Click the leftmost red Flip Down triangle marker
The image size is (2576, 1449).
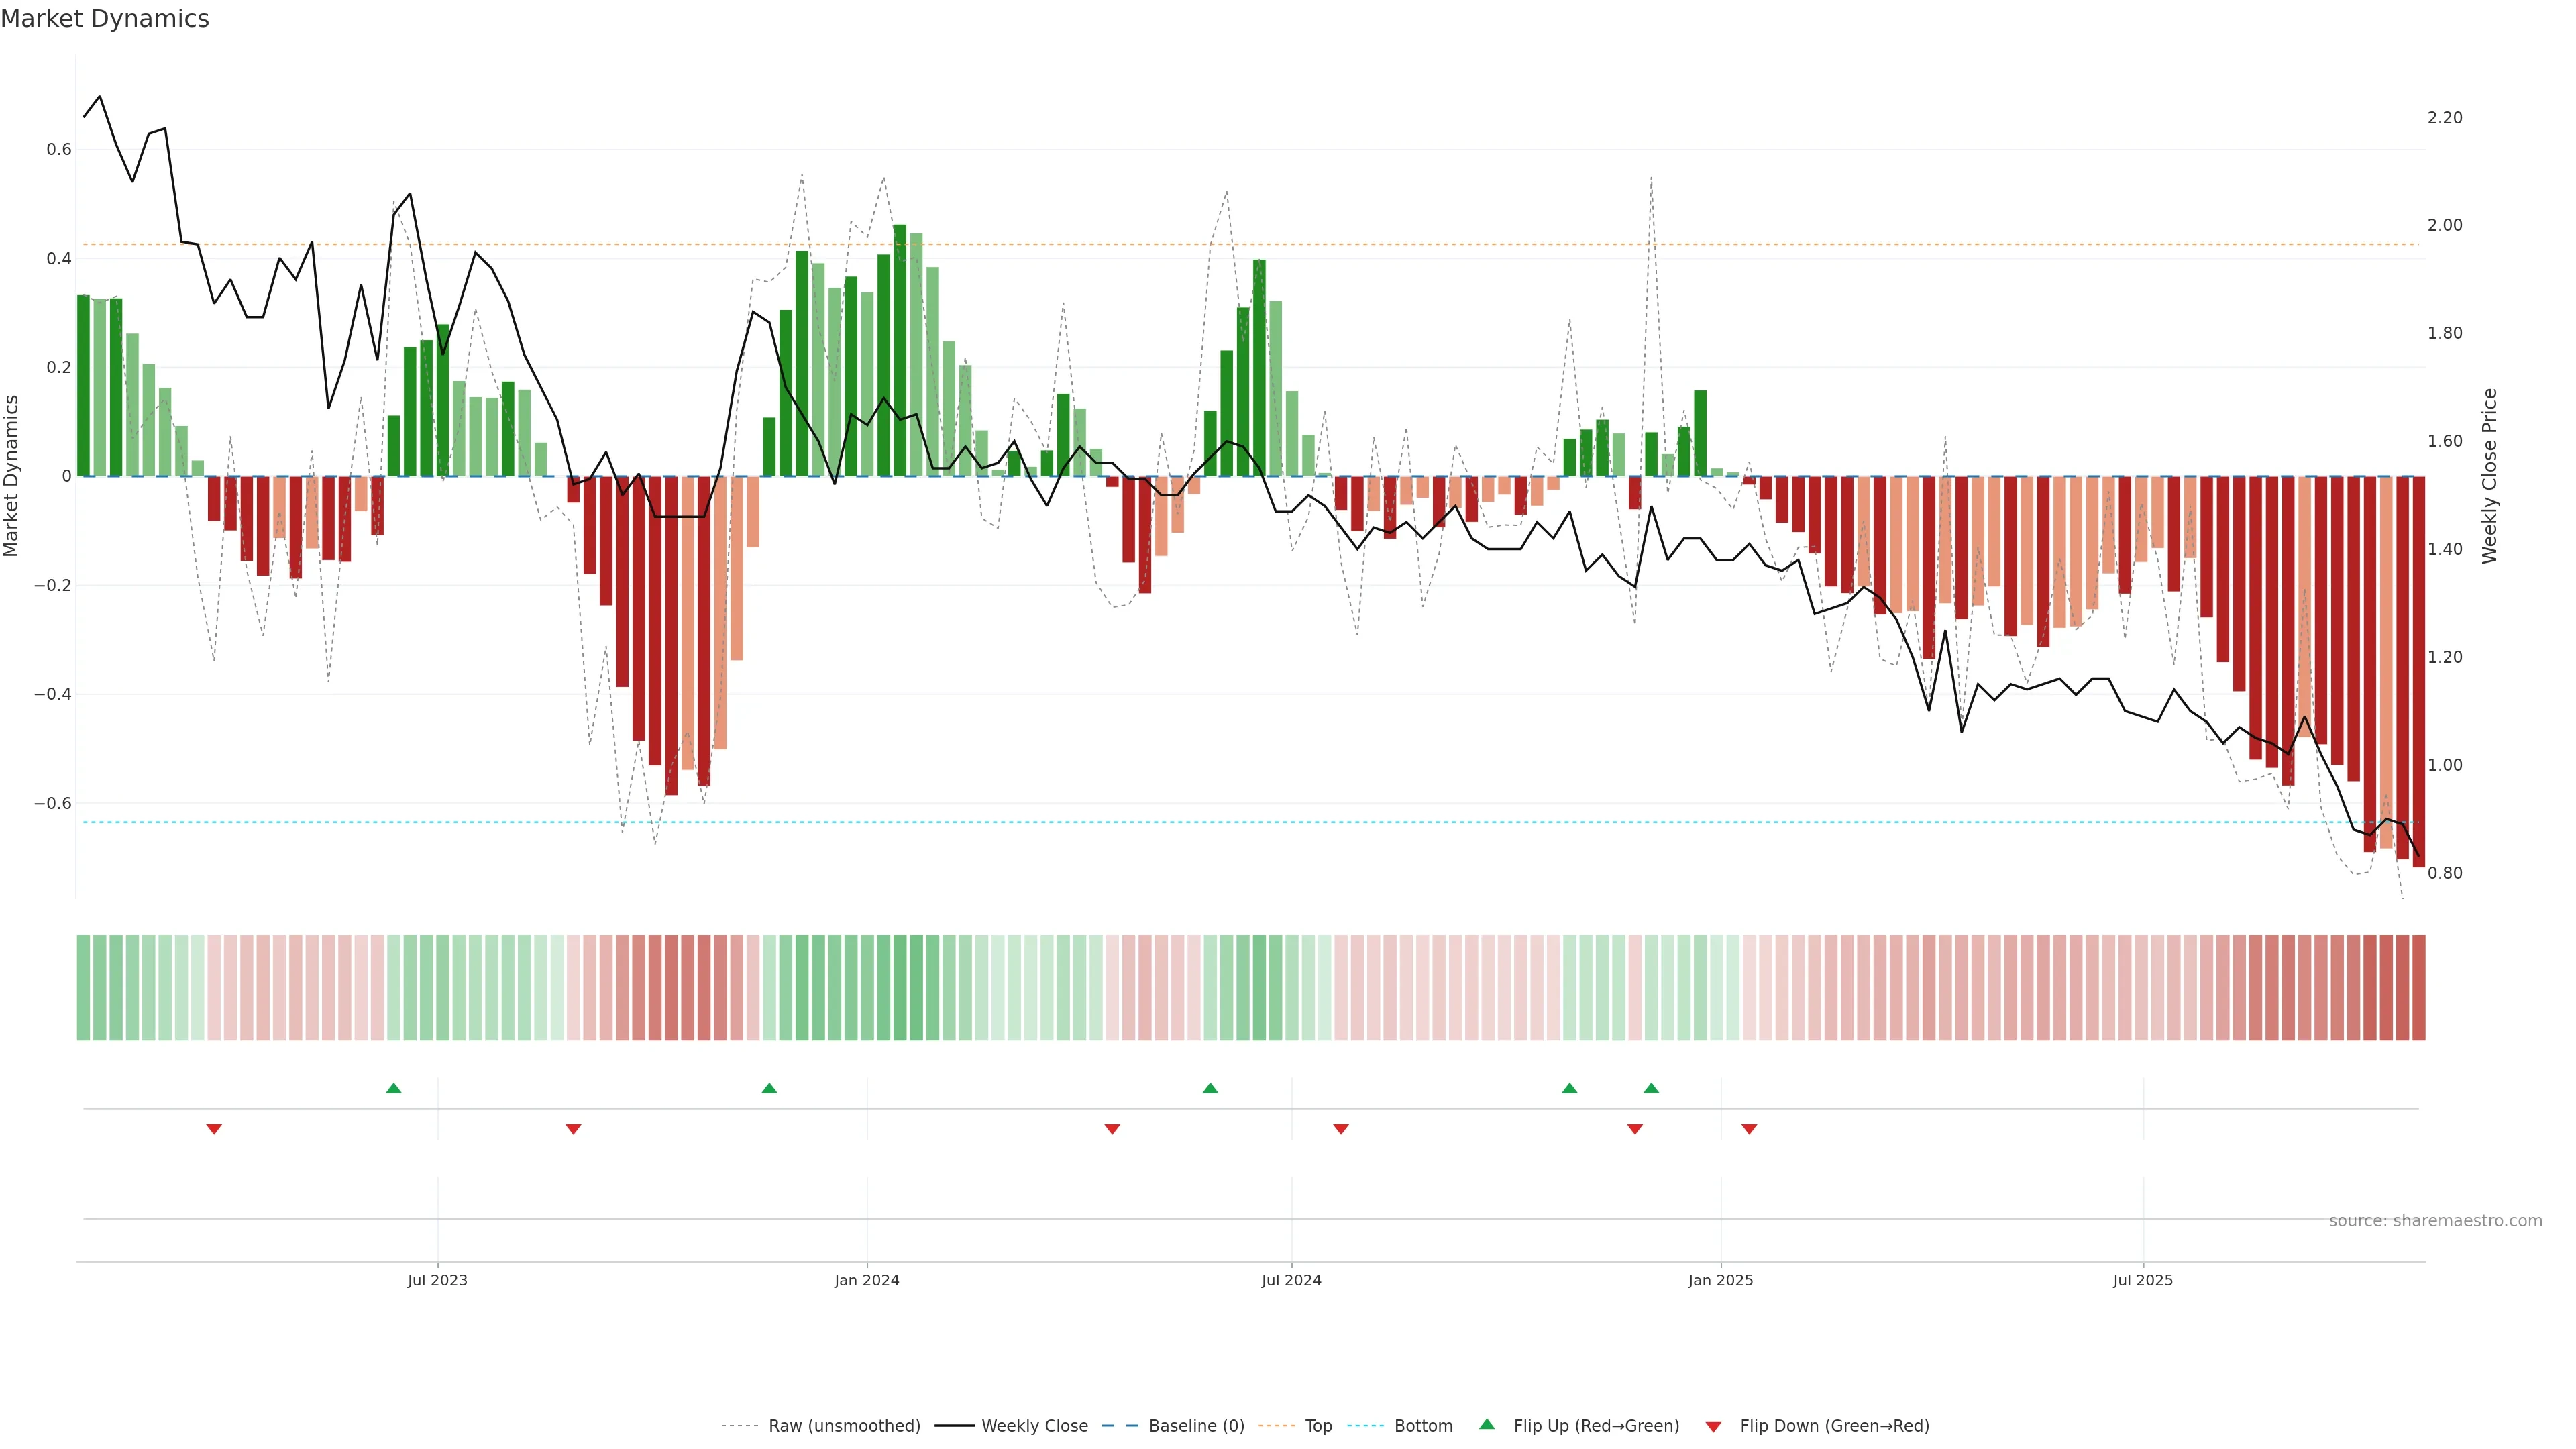(x=214, y=1129)
